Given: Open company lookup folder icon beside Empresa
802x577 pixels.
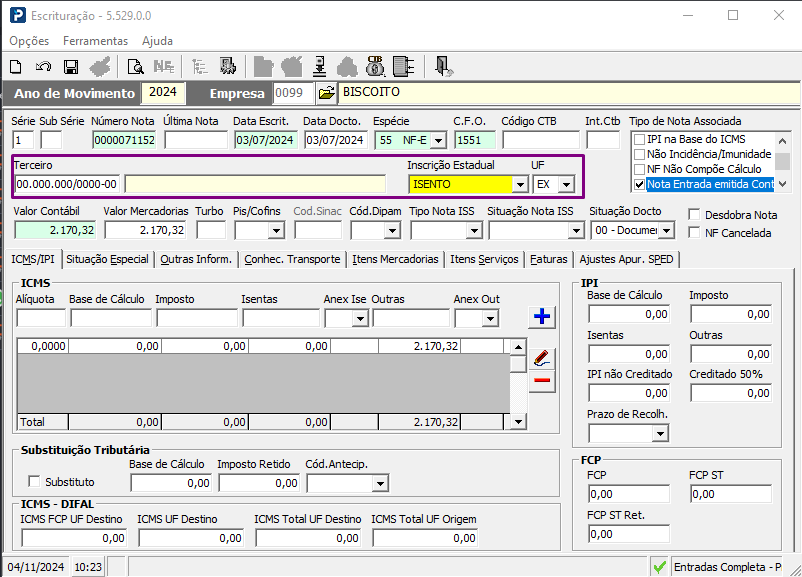Looking at the screenshot, I should 326,93.
